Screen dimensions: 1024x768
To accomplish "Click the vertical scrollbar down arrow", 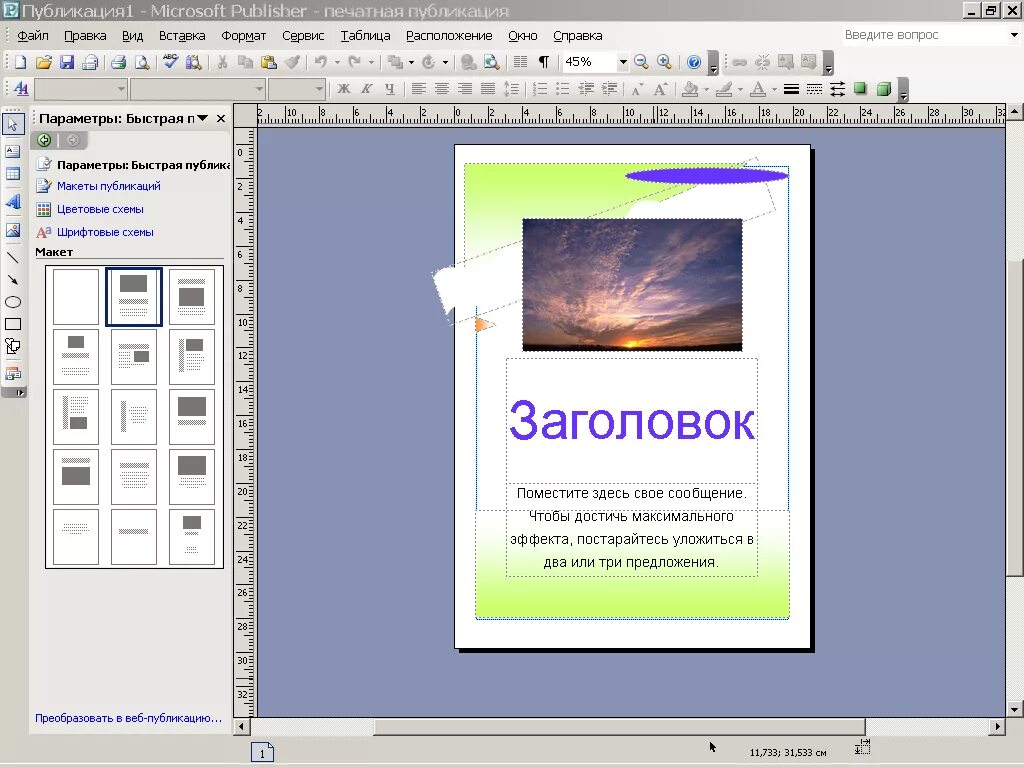I will click(1014, 709).
